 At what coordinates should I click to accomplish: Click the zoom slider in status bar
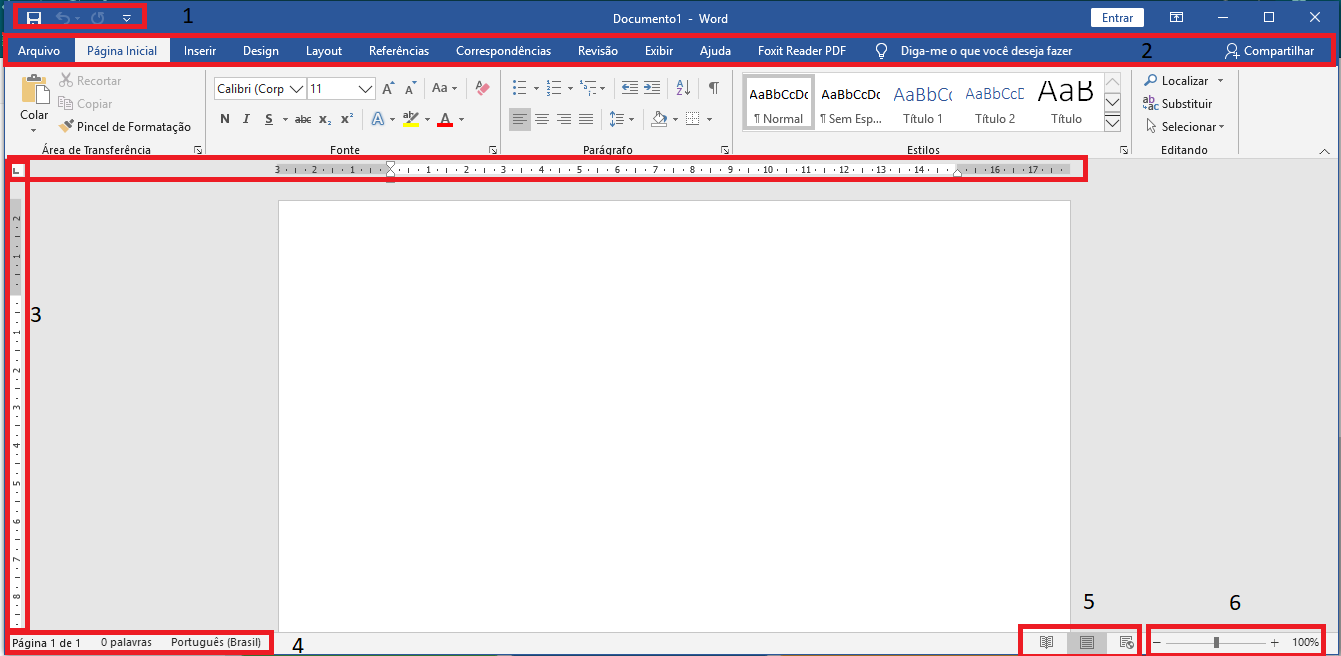coord(1215,642)
